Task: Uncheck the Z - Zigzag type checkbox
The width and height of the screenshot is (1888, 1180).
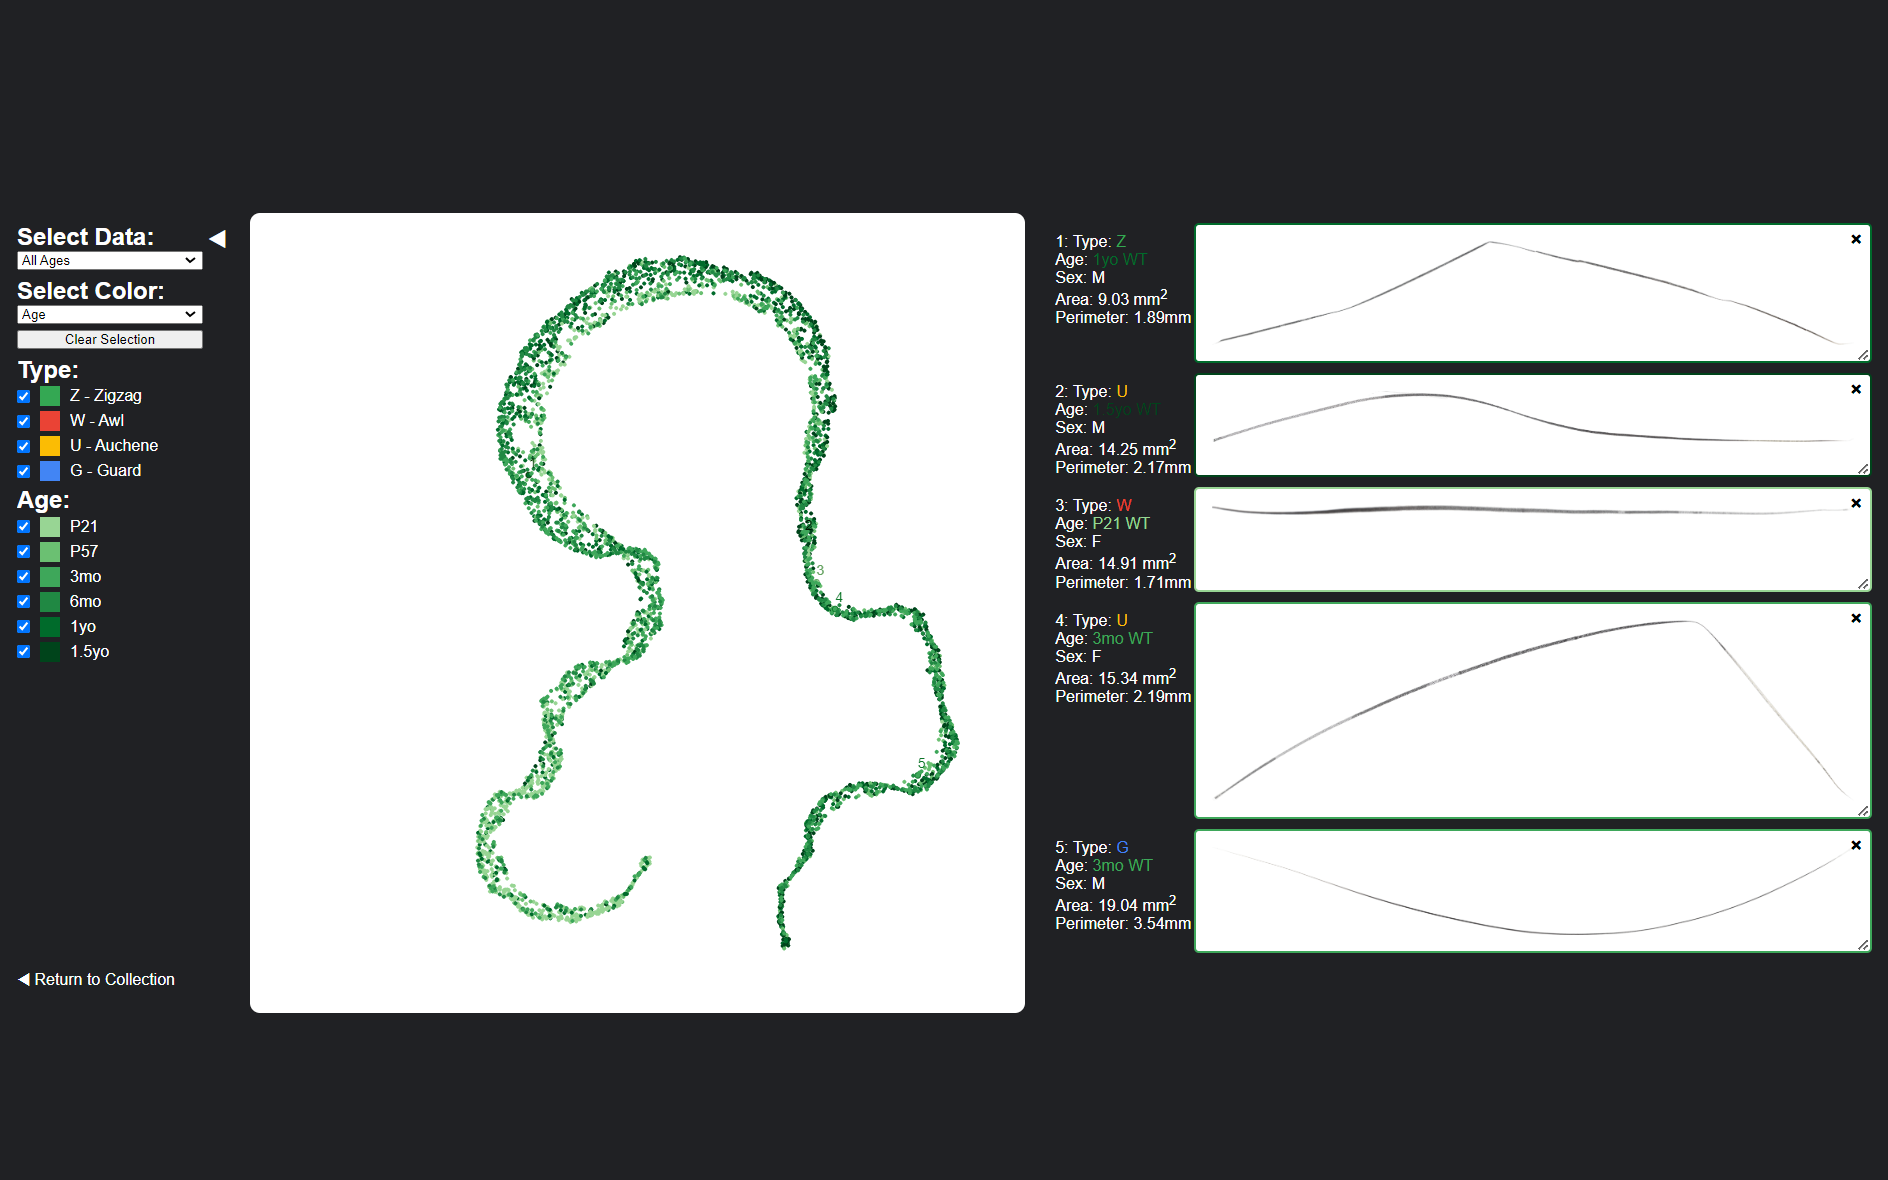Action: (x=24, y=396)
